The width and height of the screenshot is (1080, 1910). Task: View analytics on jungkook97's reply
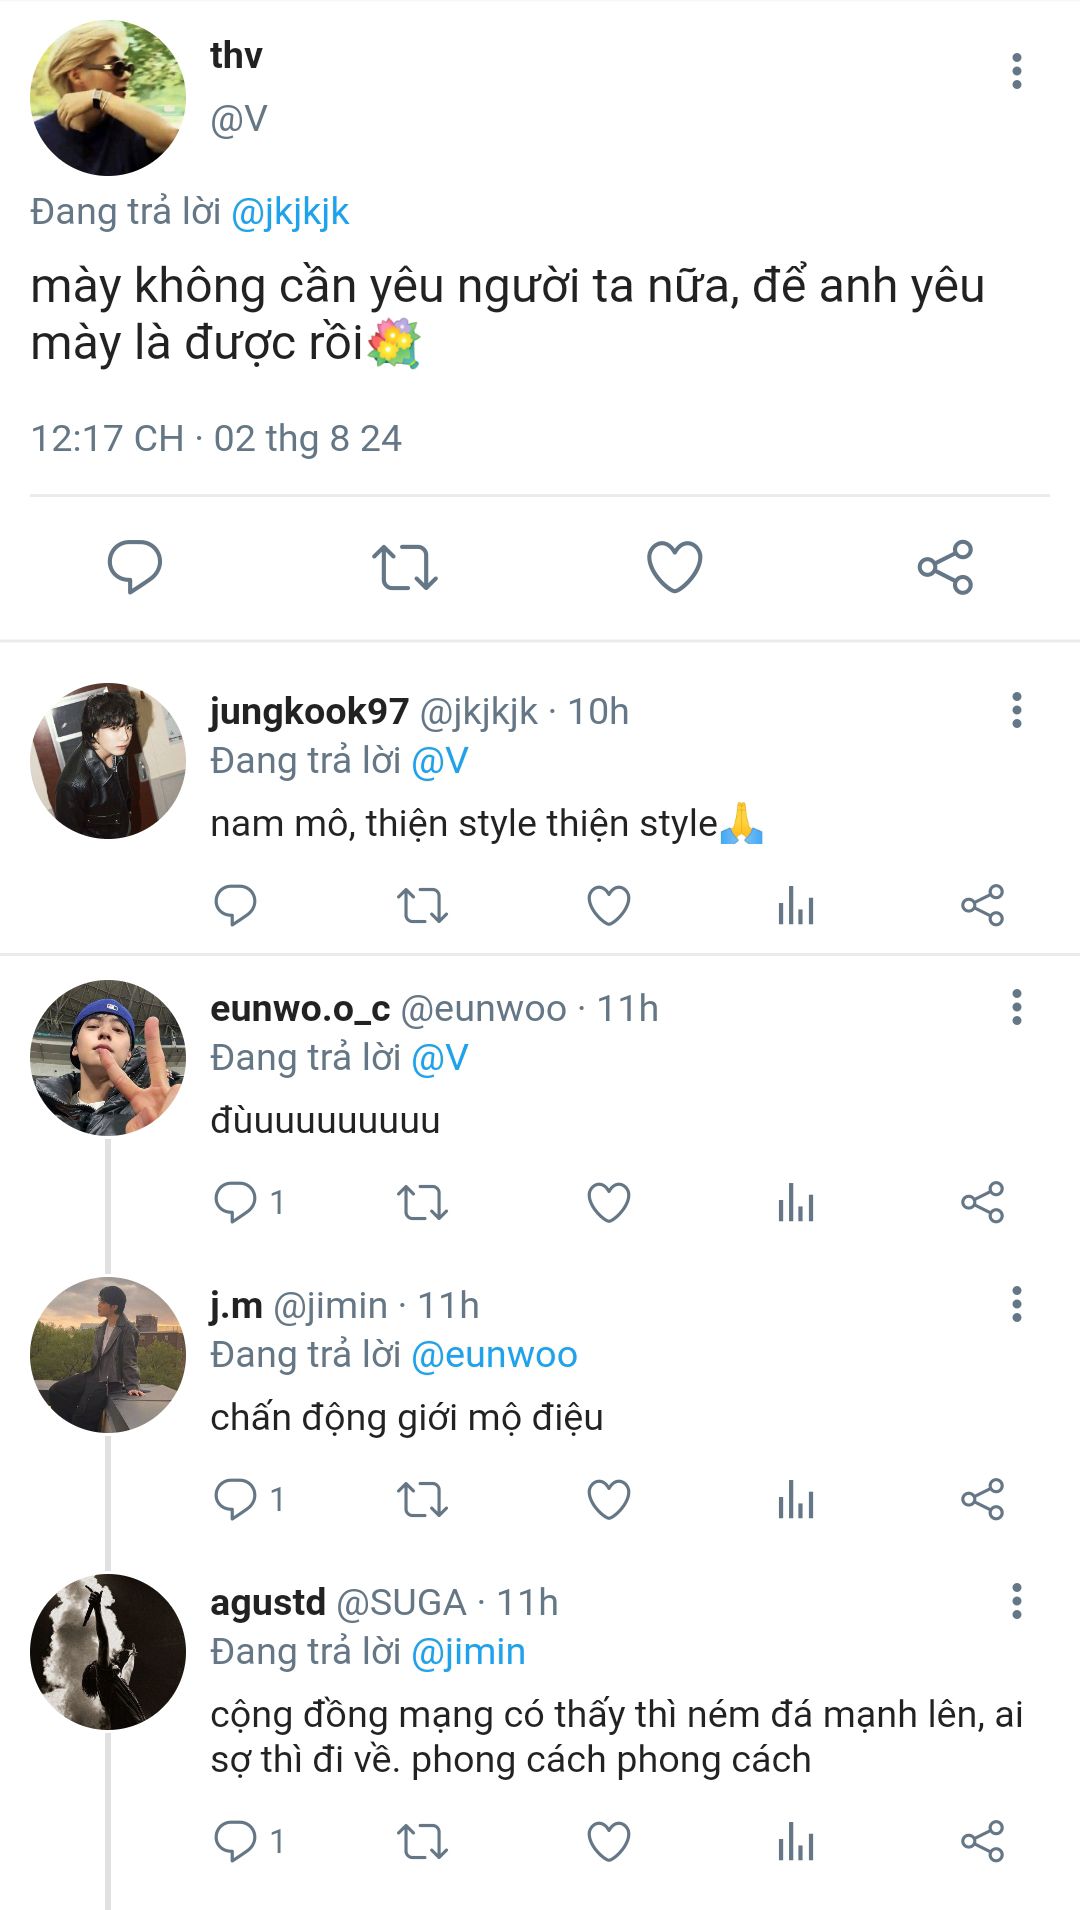(x=796, y=906)
